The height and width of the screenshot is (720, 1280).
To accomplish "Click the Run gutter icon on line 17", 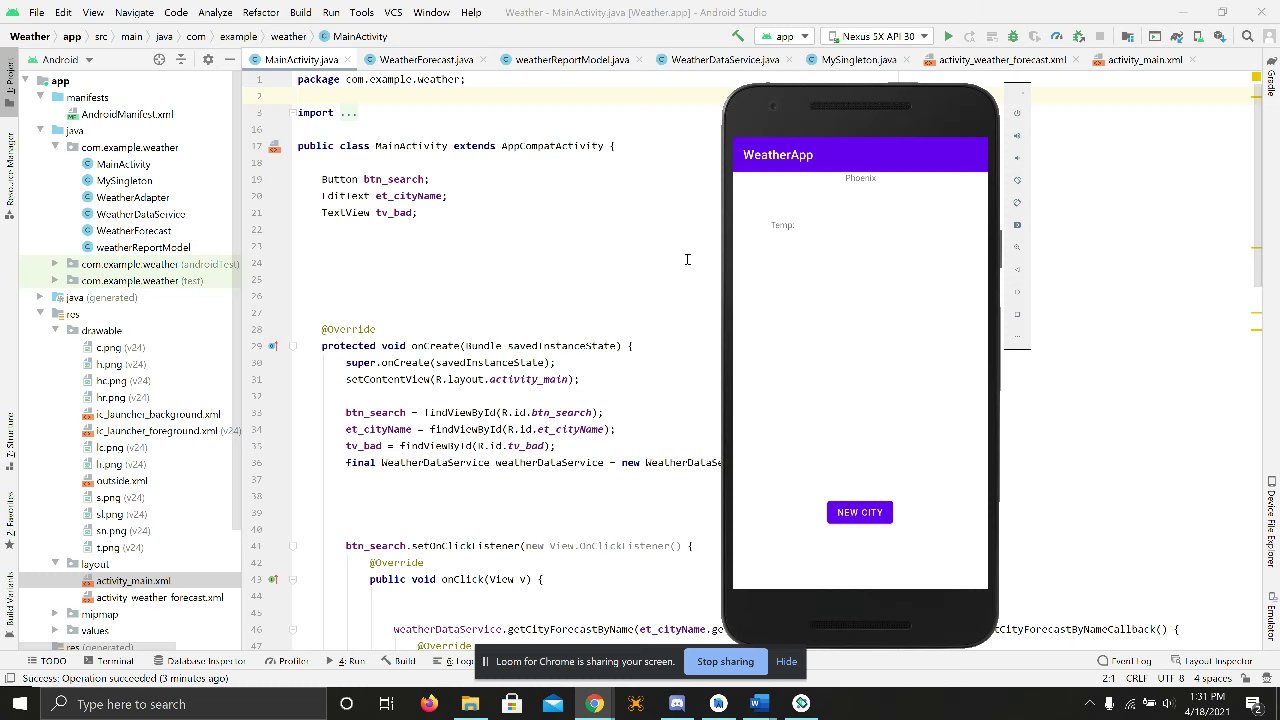I will [x=274, y=147].
